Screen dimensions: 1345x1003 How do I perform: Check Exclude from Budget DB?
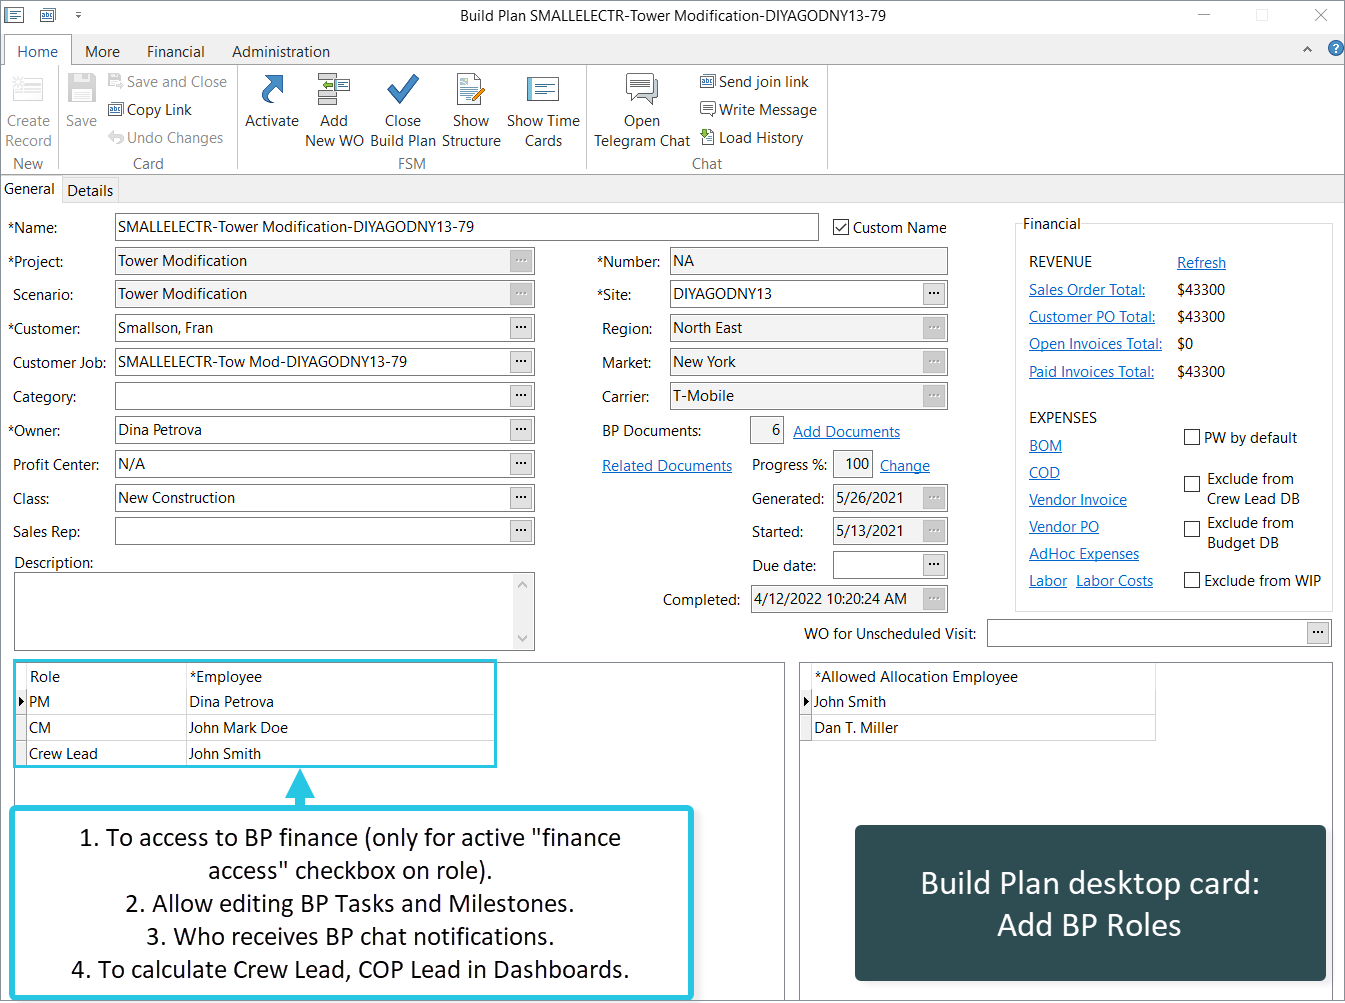(1192, 529)
